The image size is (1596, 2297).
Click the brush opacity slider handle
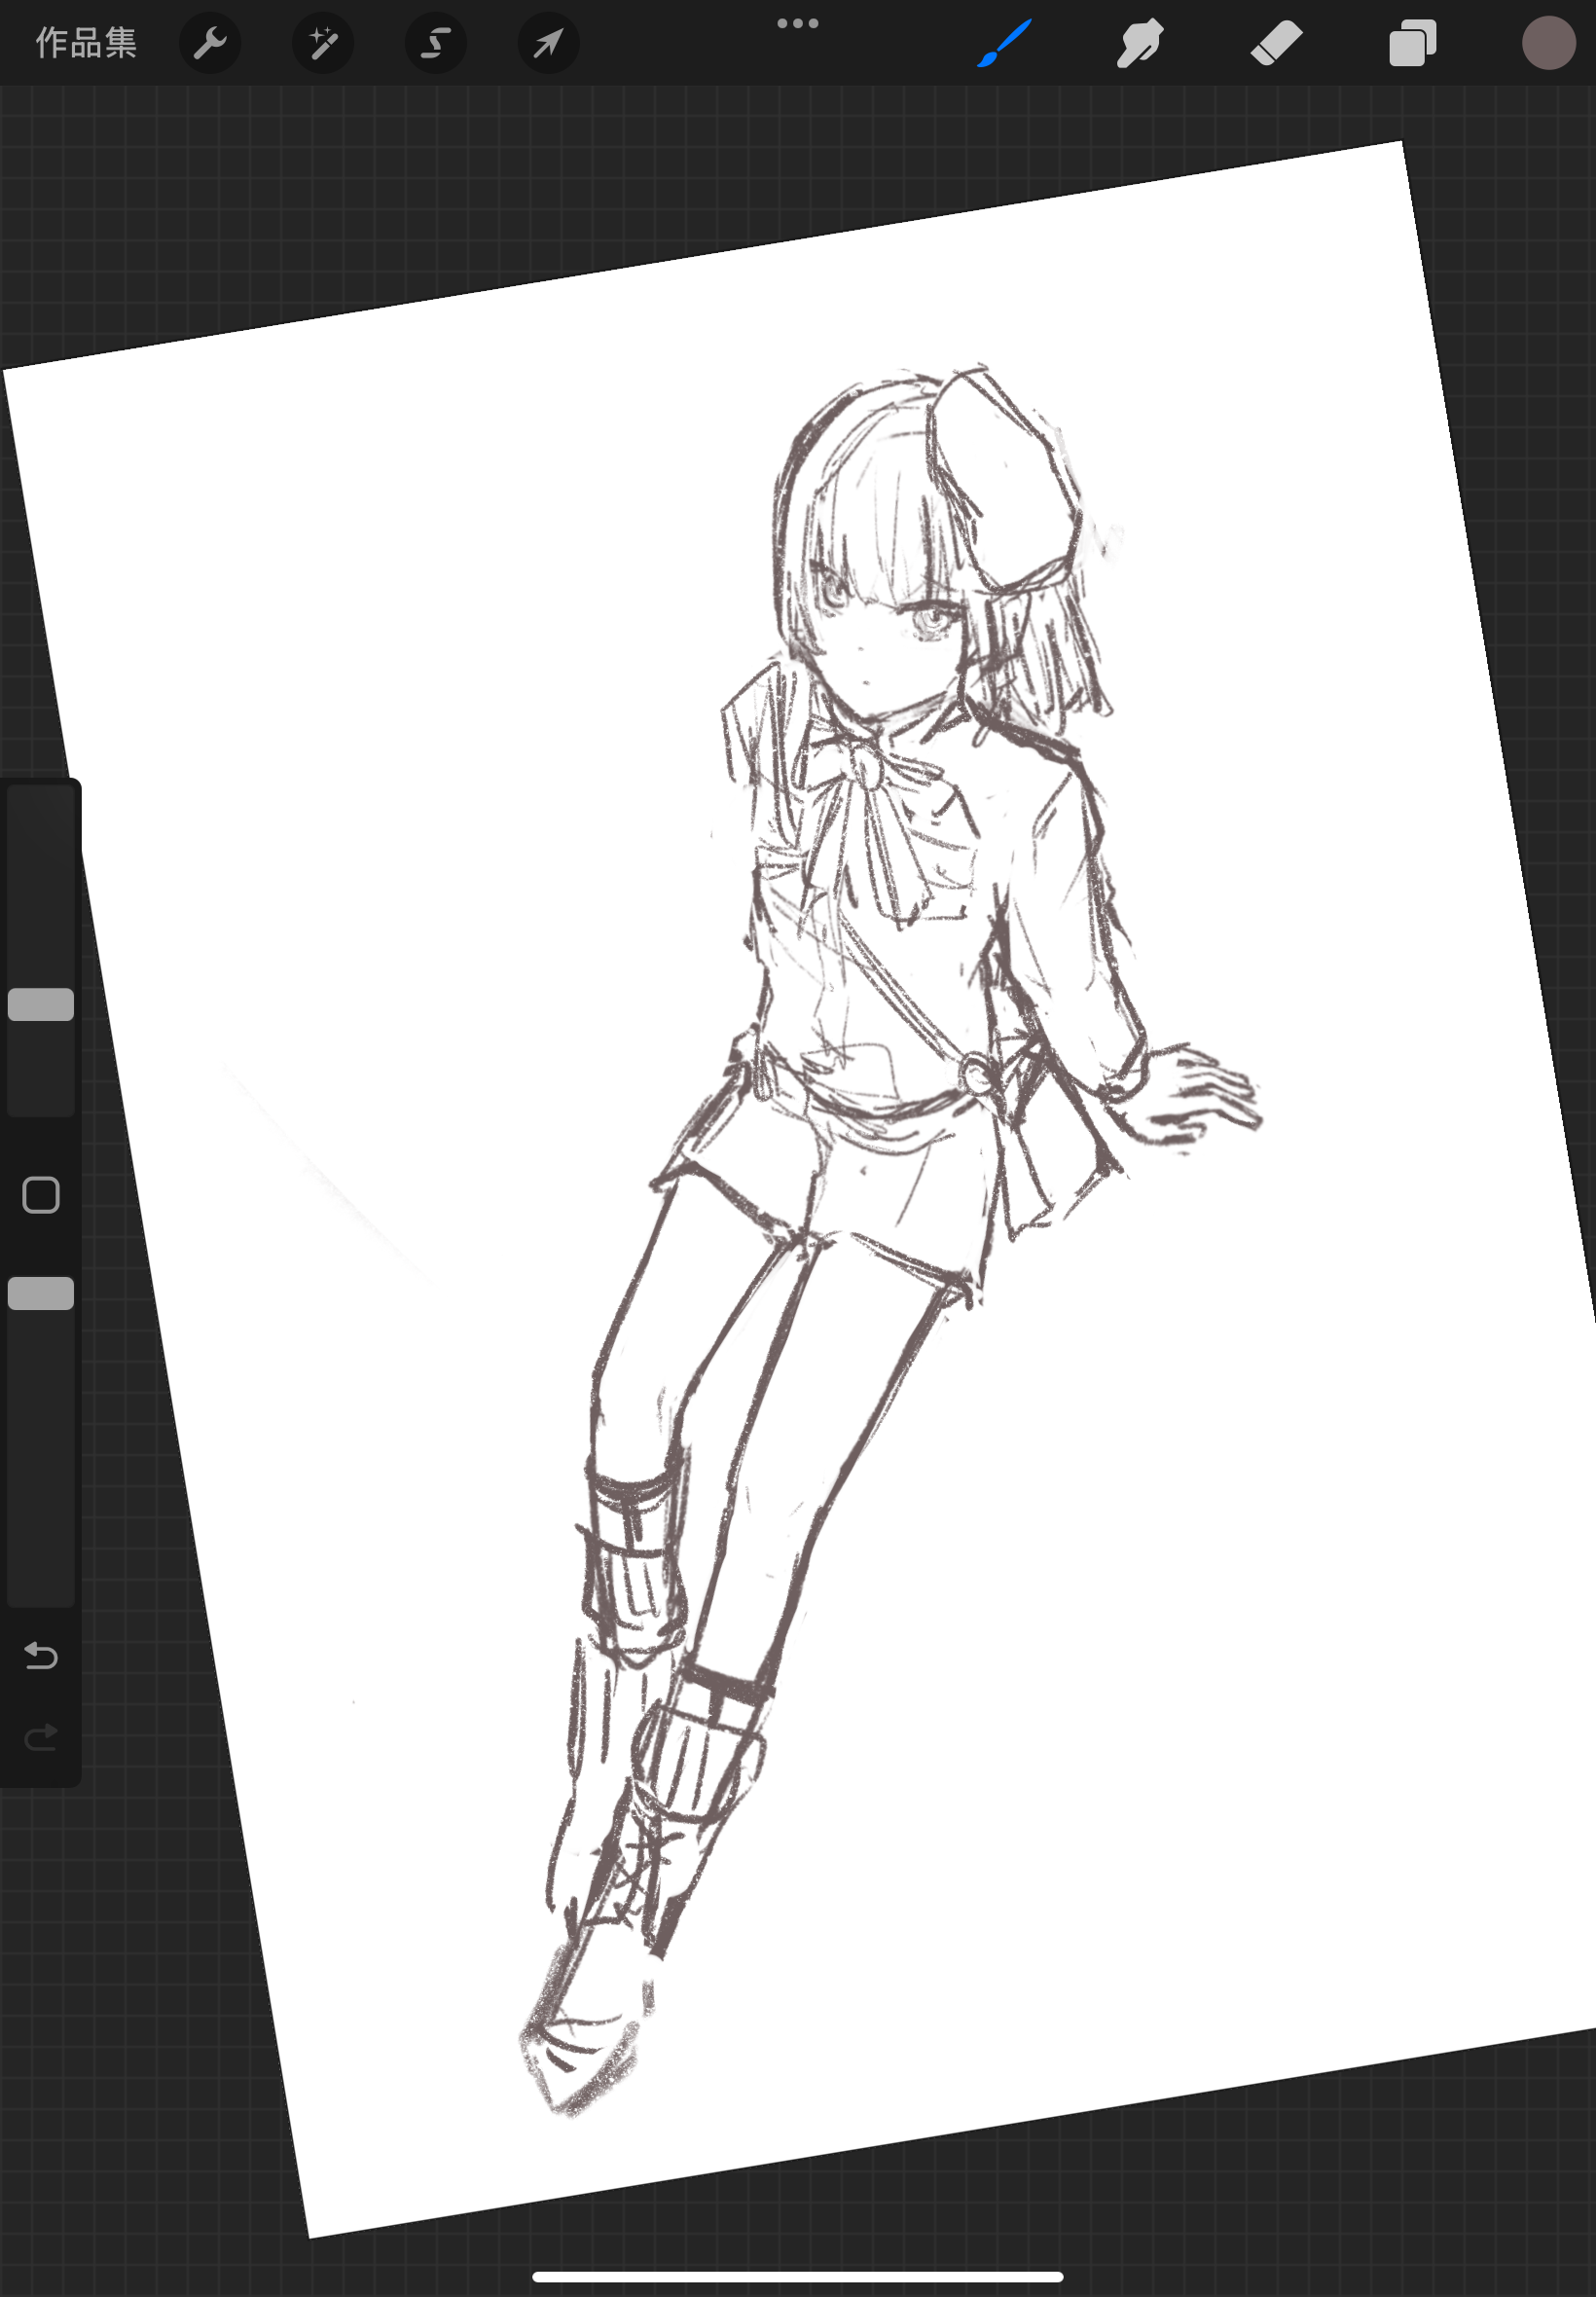[41, 1293]
